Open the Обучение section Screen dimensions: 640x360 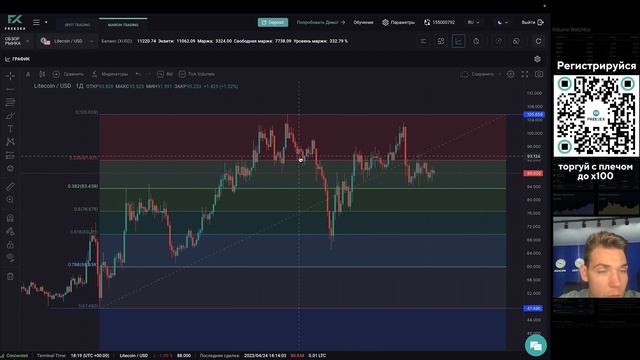pyautogui.click(x=363, y=22)
